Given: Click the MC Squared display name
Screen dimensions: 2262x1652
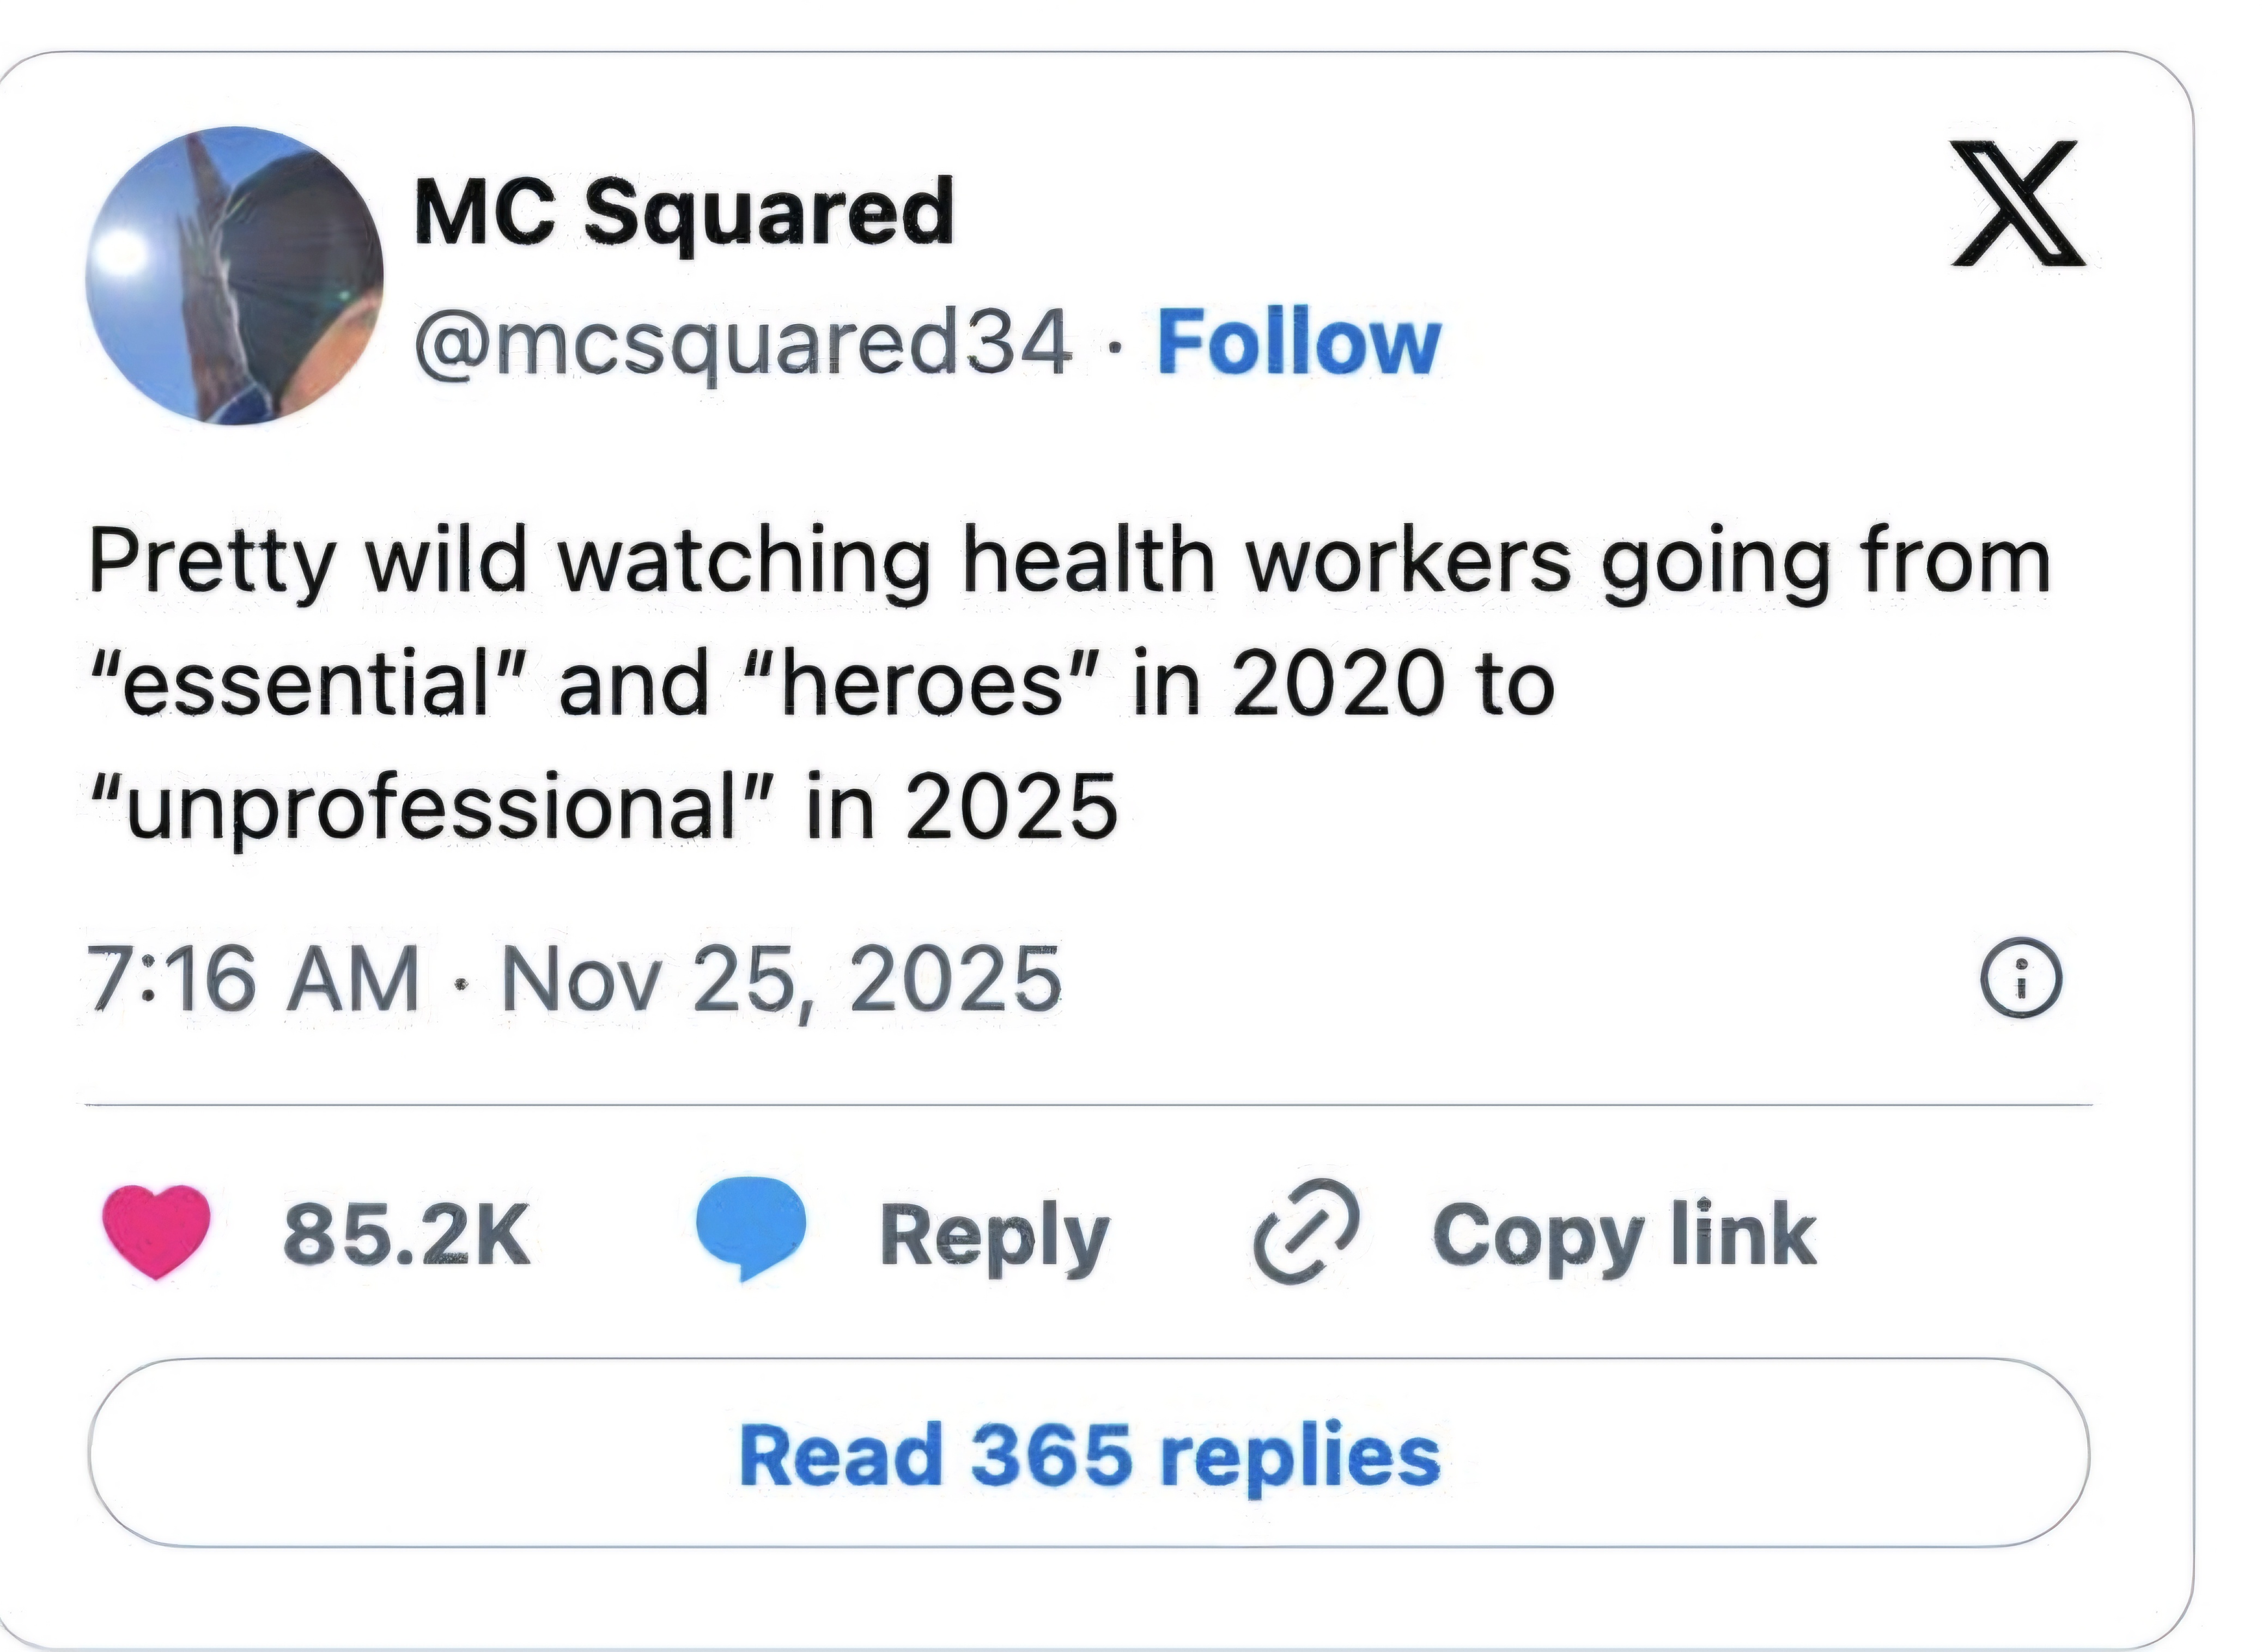Looking at the screenshot, I should 684,212.
